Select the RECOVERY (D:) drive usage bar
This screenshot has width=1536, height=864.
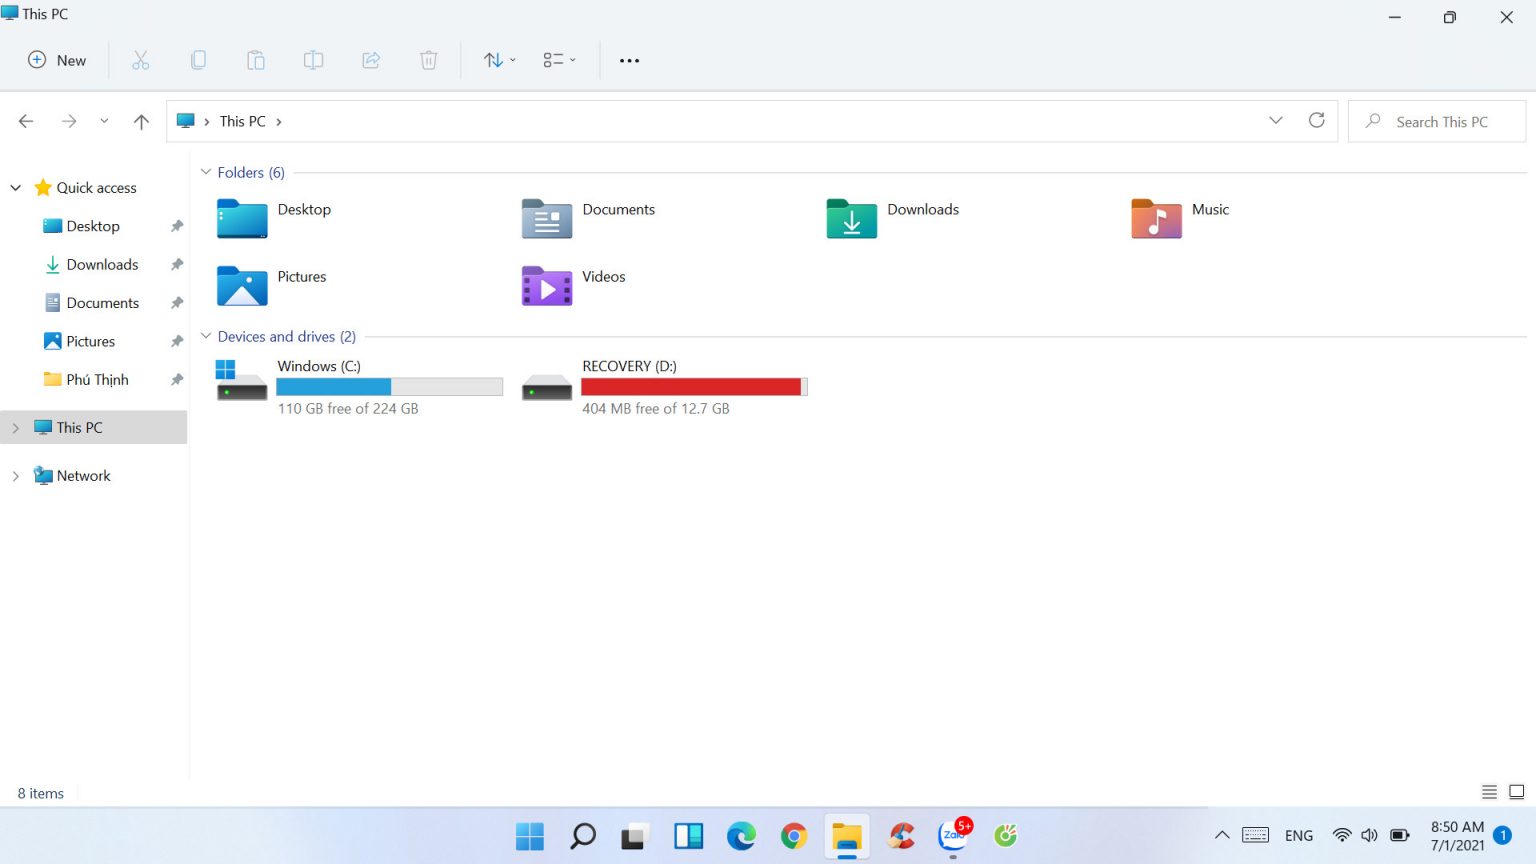pyautogui.click(x=693, y=387)
